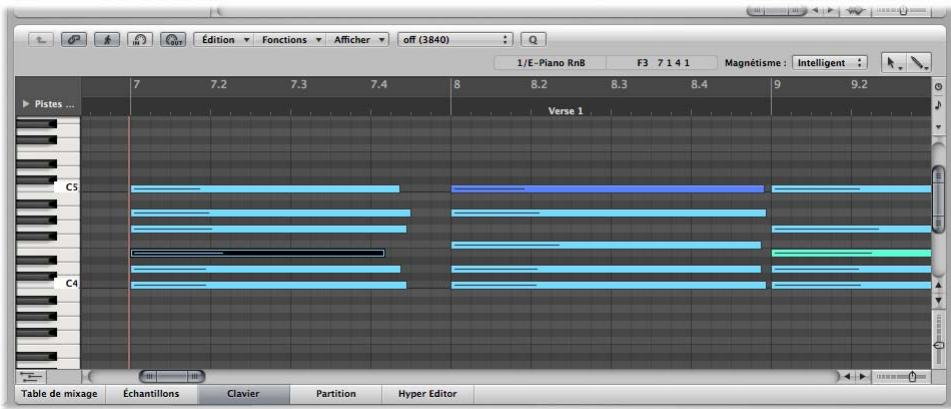This screenshot has width=951, height=409.
Task: Click bar 7 in the ruler
Action: [136, 84]
